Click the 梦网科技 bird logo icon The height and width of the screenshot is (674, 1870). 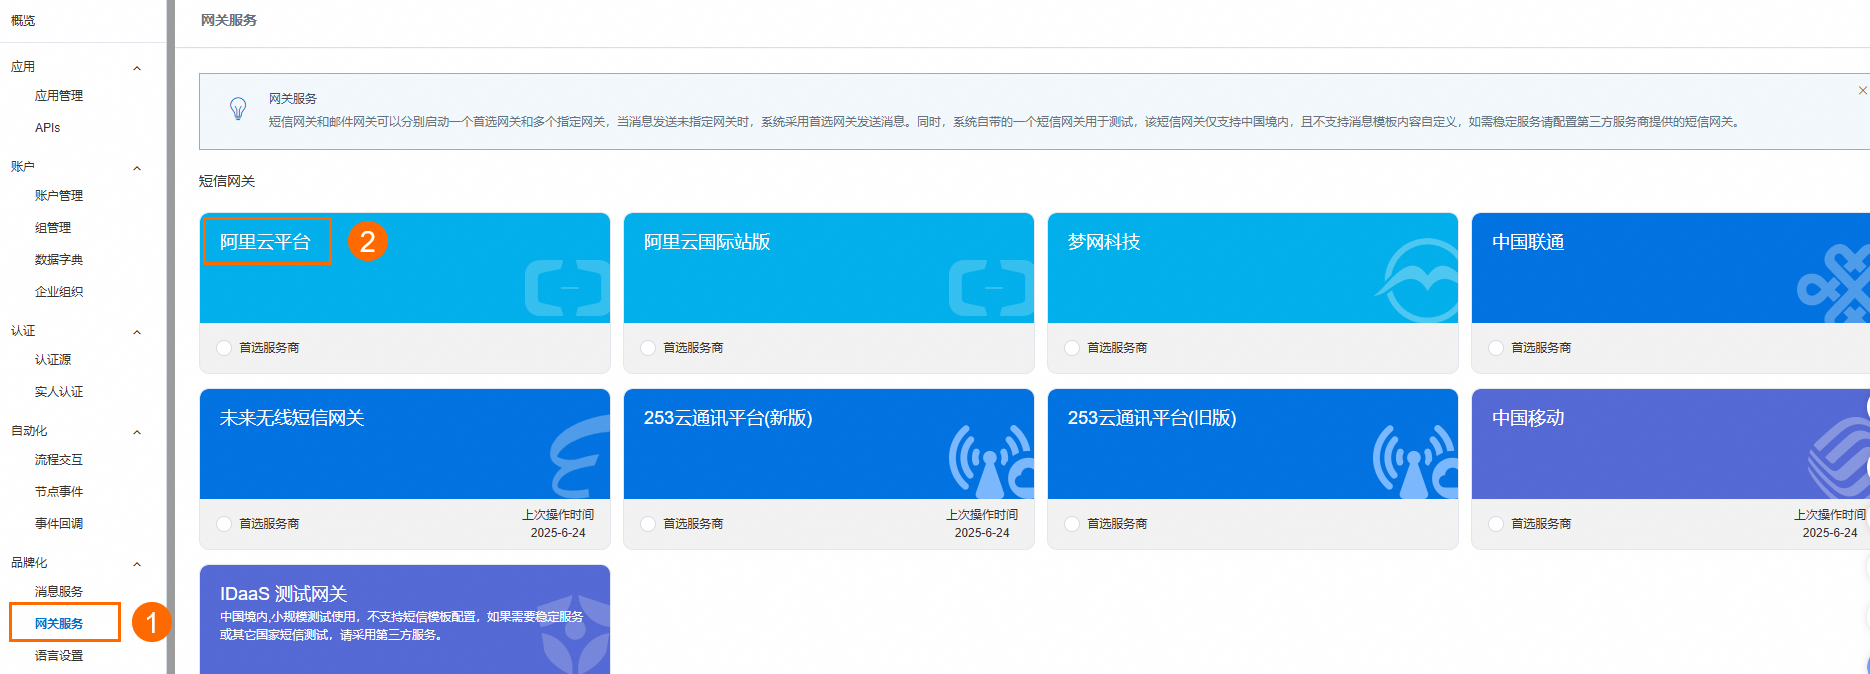[x=1417, y=281]
